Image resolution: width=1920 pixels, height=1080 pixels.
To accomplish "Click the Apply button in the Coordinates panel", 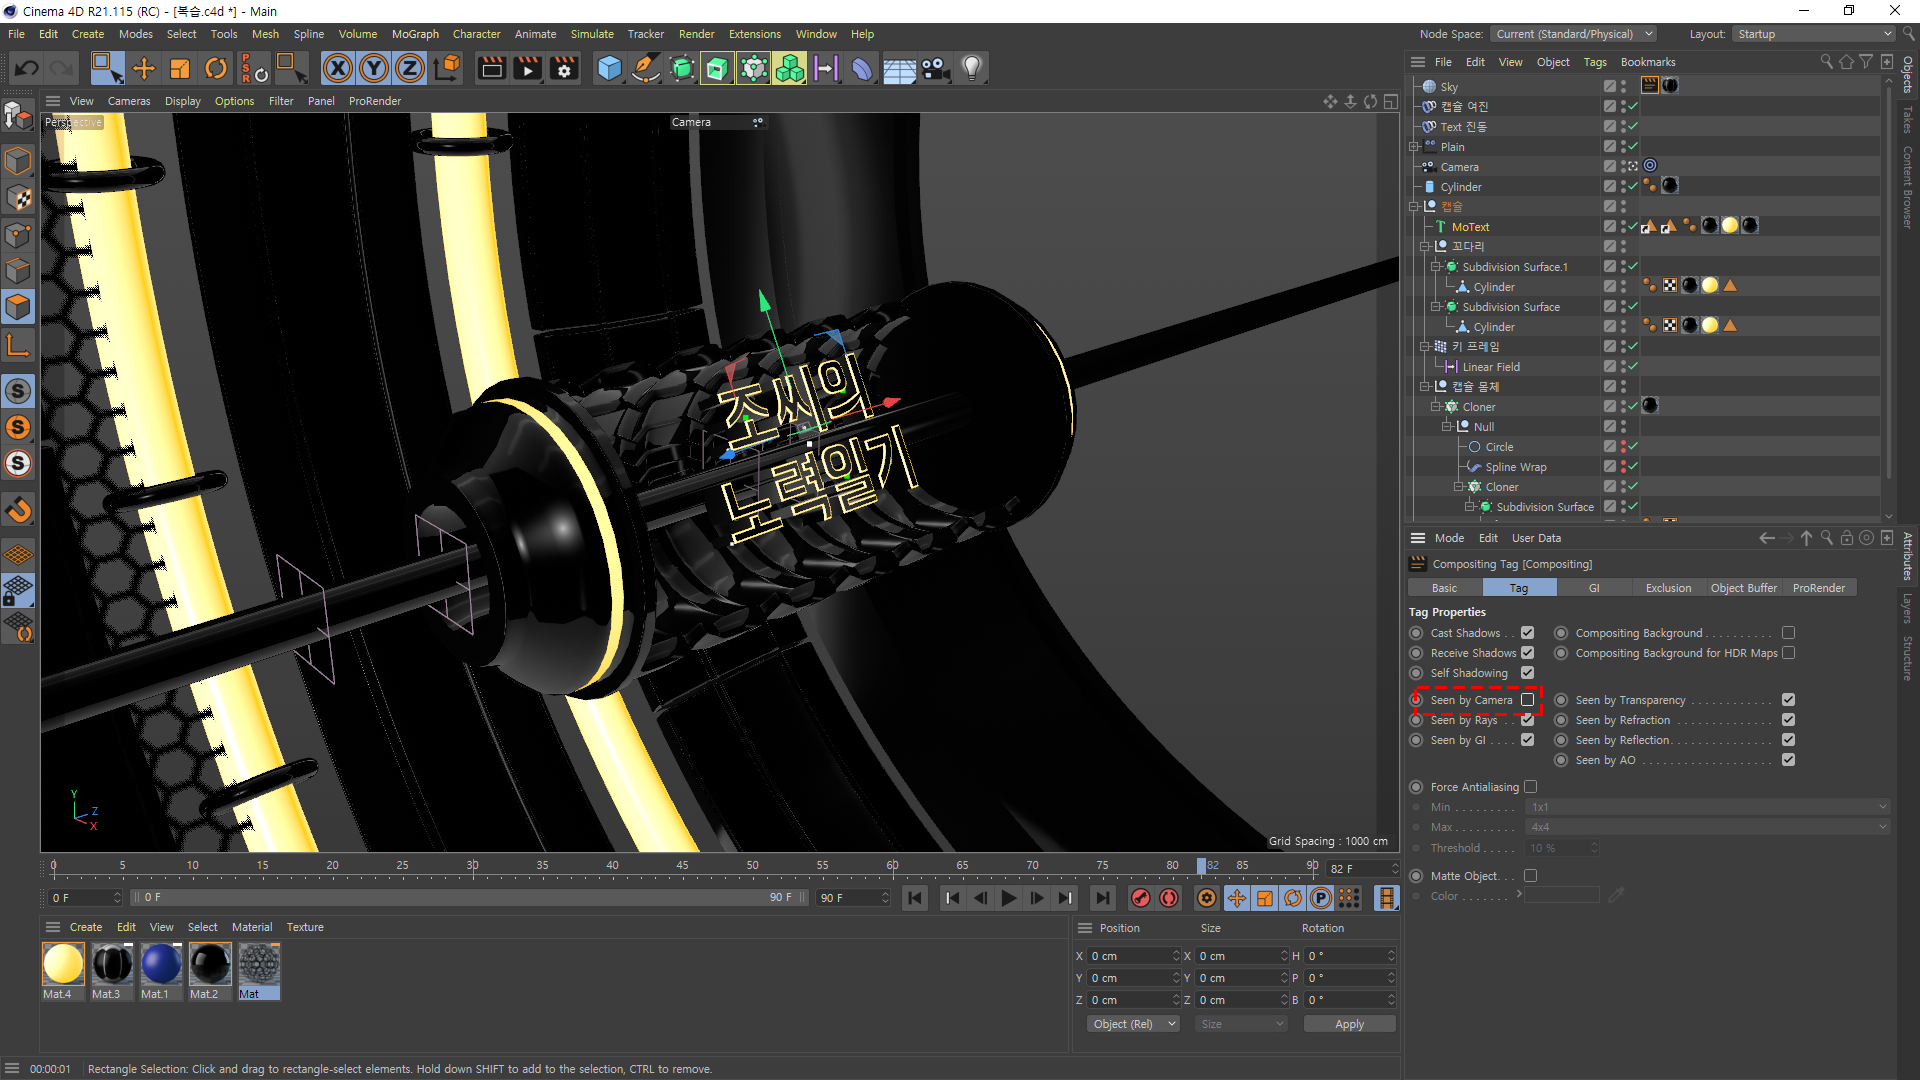I will click(x=1349, y=1024).
